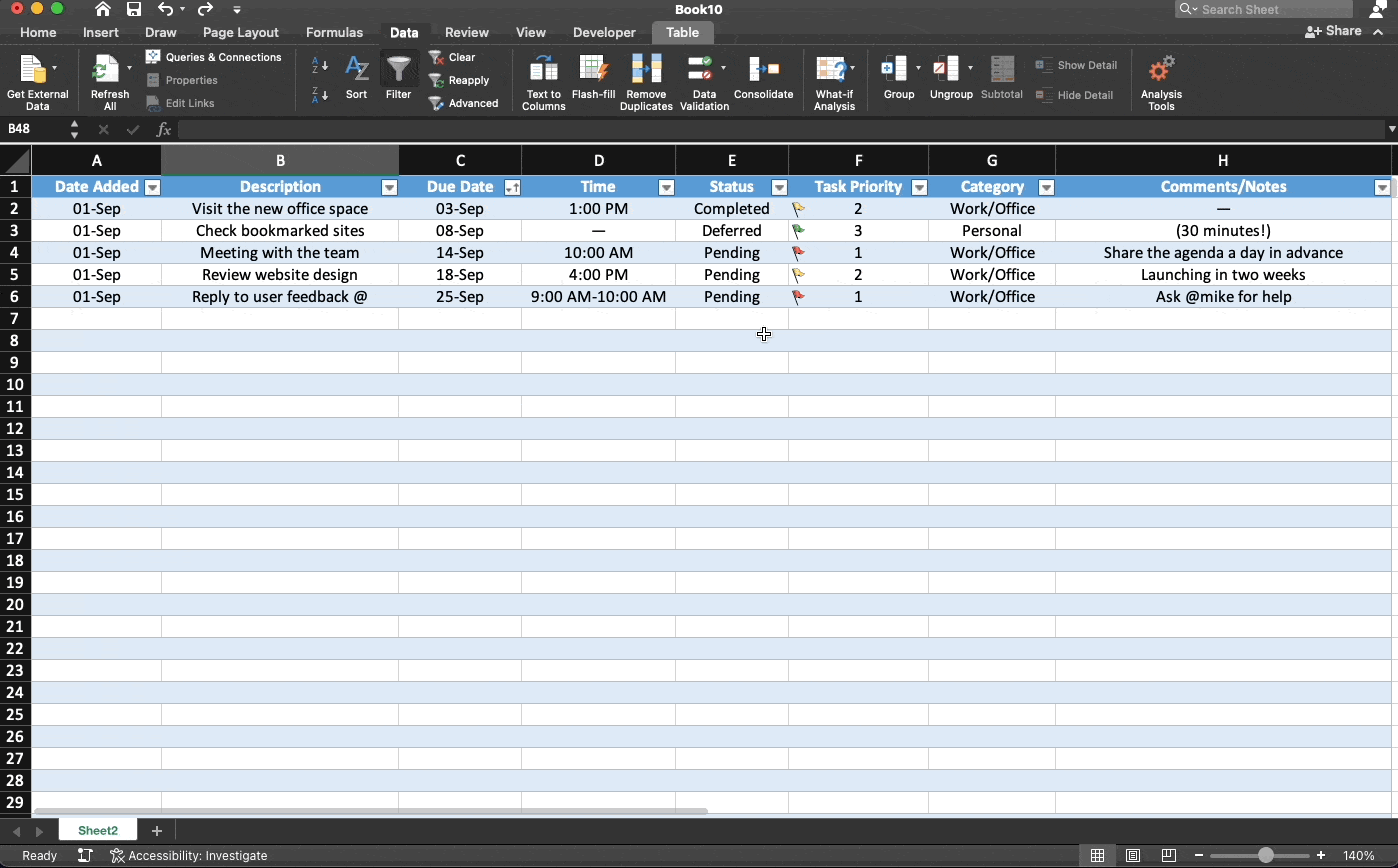Launch Text to Columns

[543, 80]
